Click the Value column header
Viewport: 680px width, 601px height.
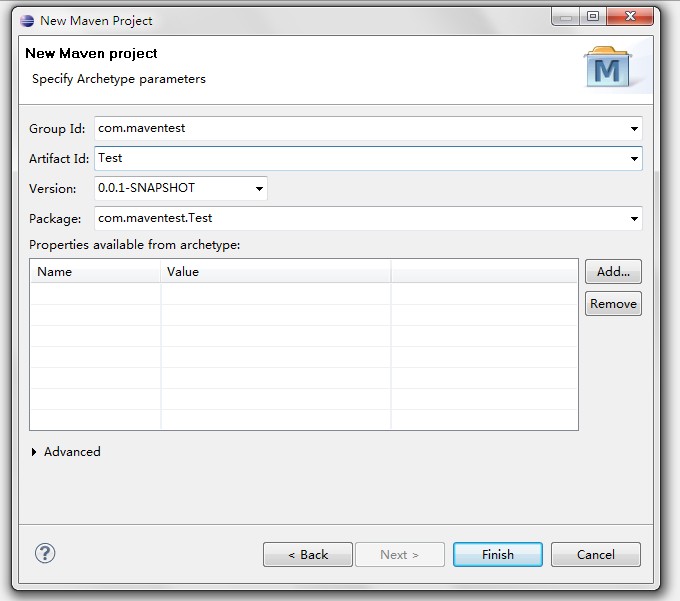click(x=276, y=272)
